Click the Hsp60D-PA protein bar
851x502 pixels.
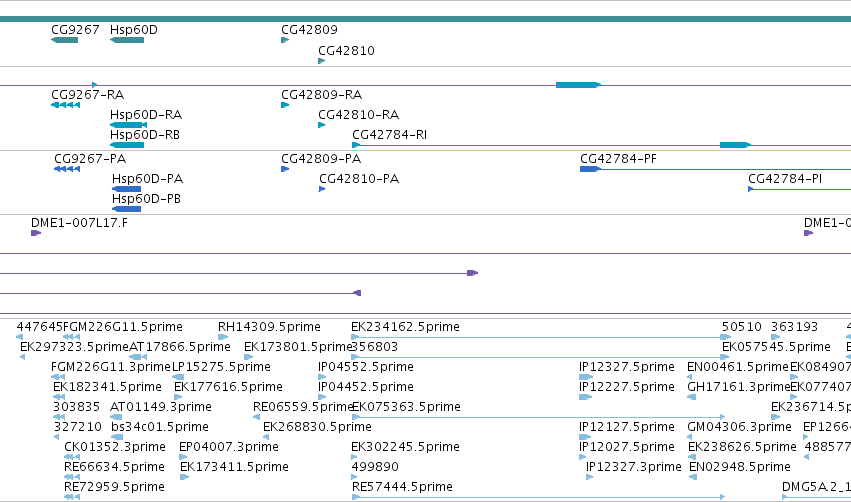(x=126, y=189)
